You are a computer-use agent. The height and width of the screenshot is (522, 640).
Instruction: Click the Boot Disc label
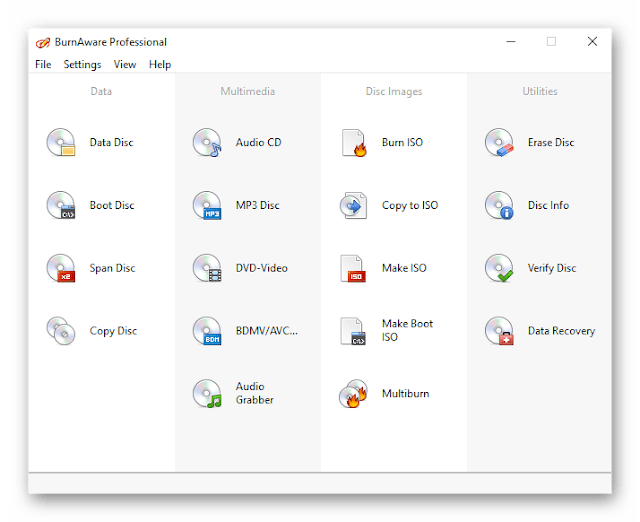[x=112, y=205]
